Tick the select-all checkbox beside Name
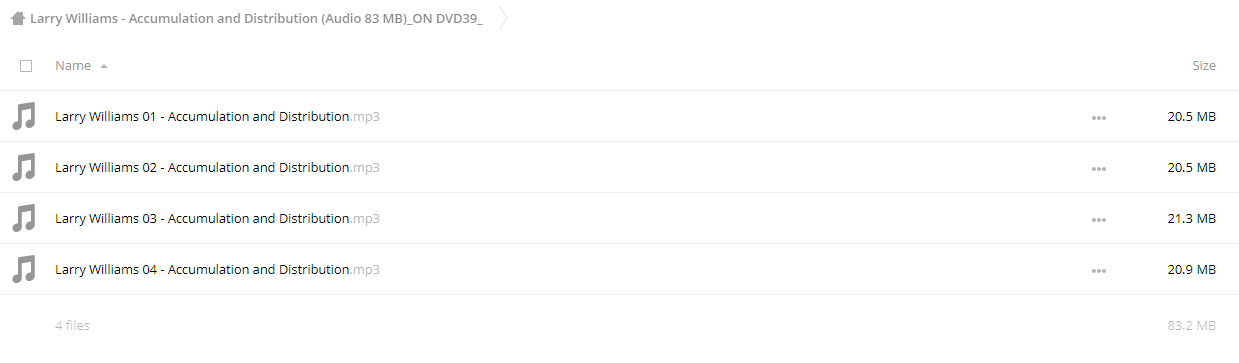 coord(26,66)
